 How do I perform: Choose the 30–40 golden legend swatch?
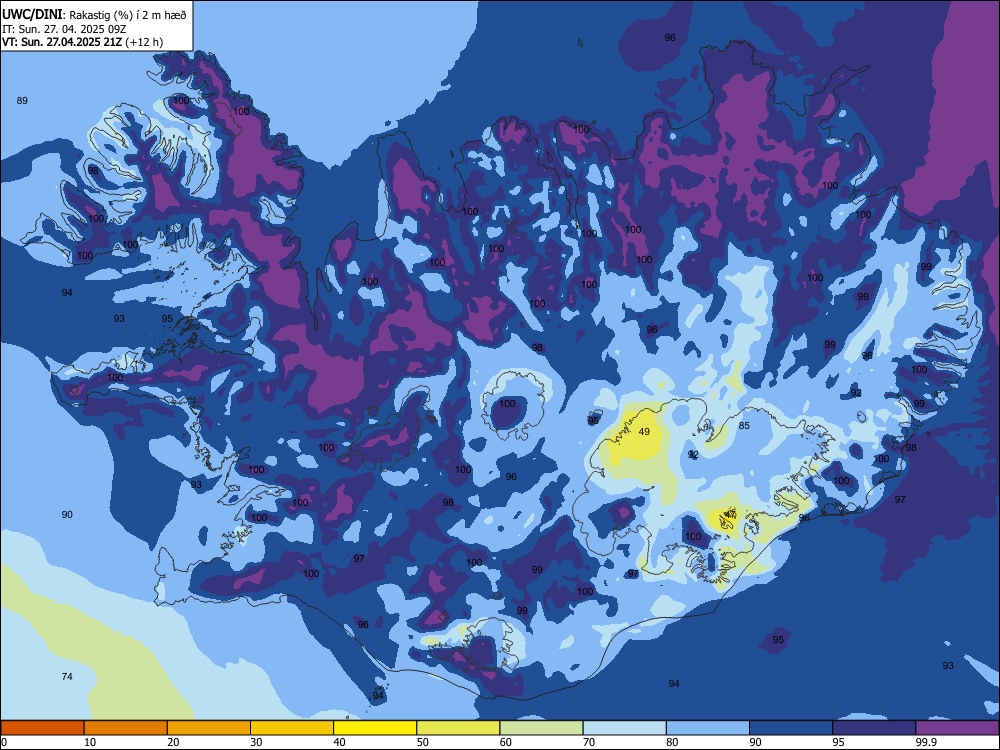[292, 728]
